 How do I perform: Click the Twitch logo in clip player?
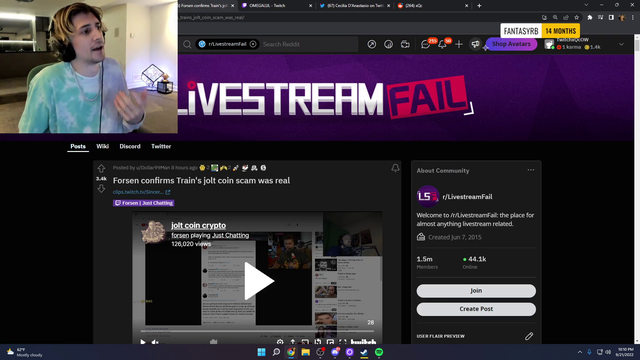click(363, 342)
